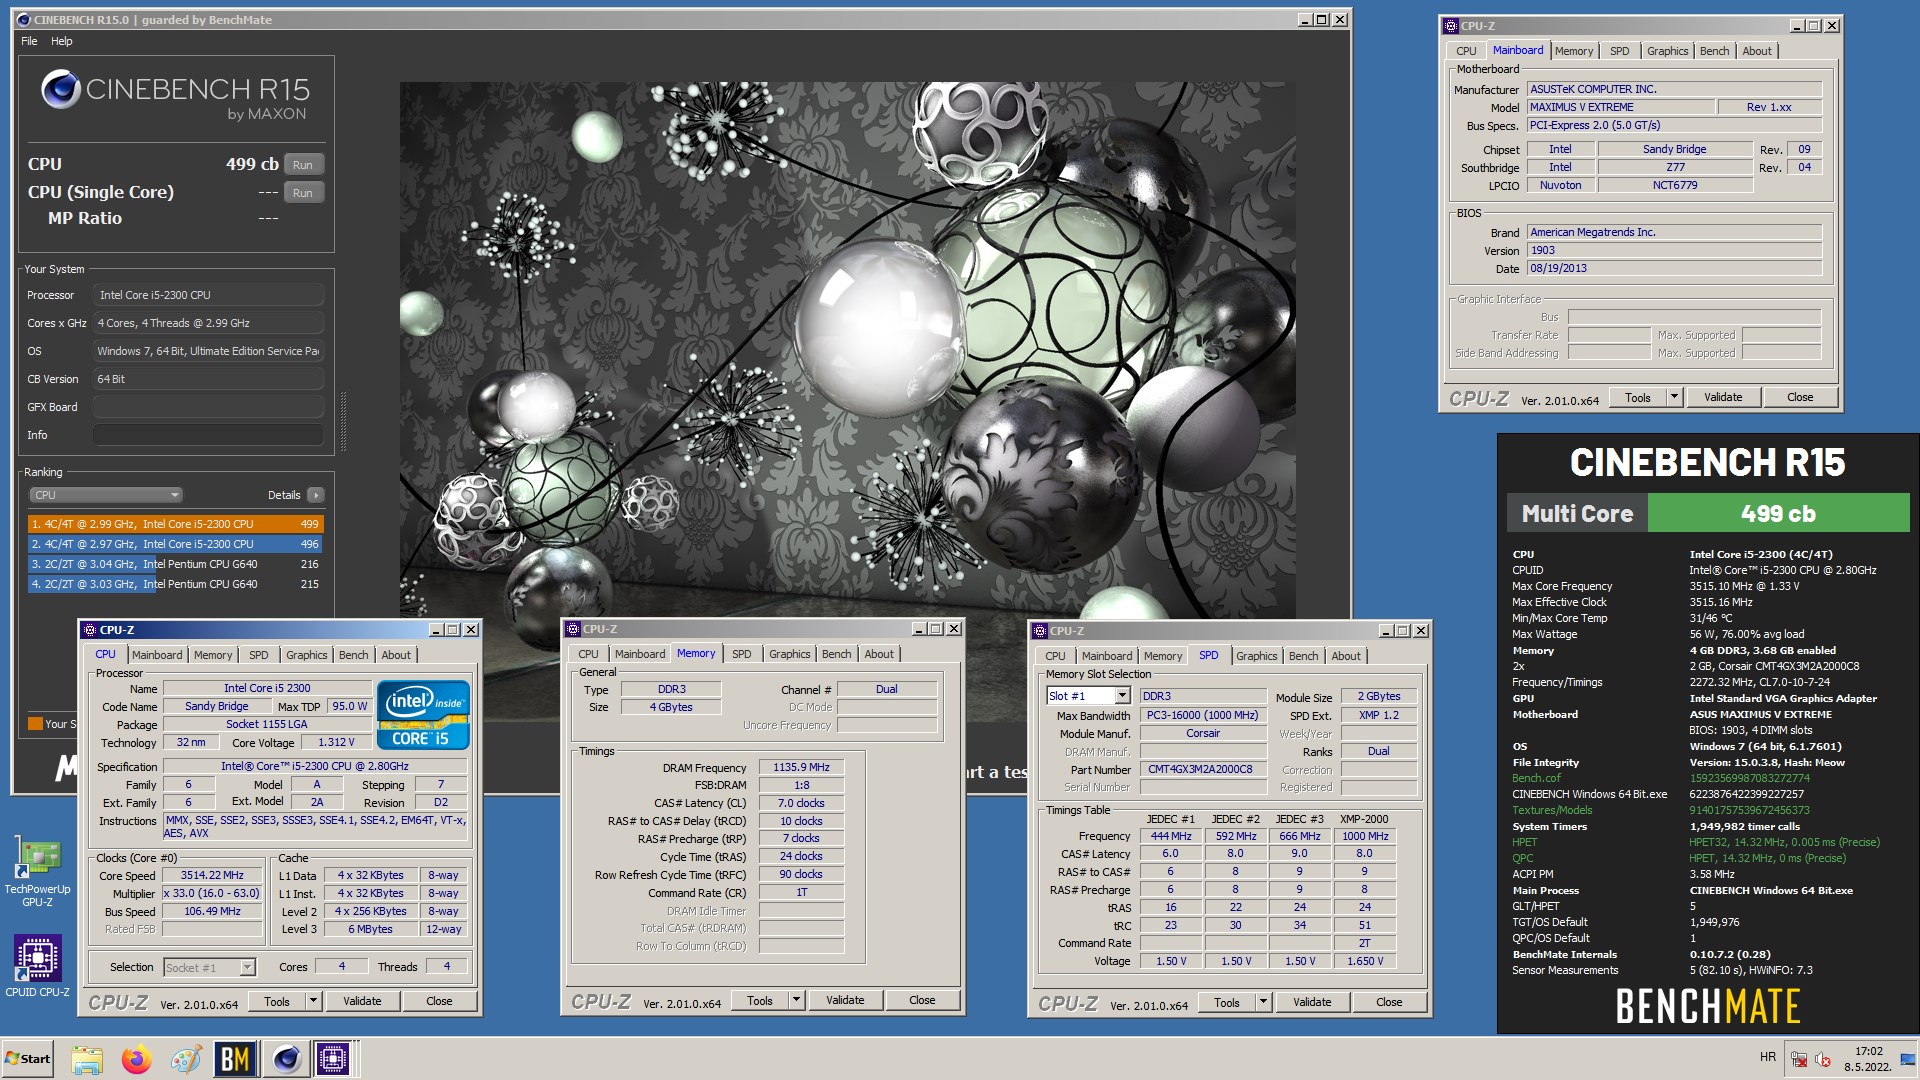Select SPD tab in CPU-Z Memory window
The height and width of the screenshot is (1080, 1920).
click(741, 654)
